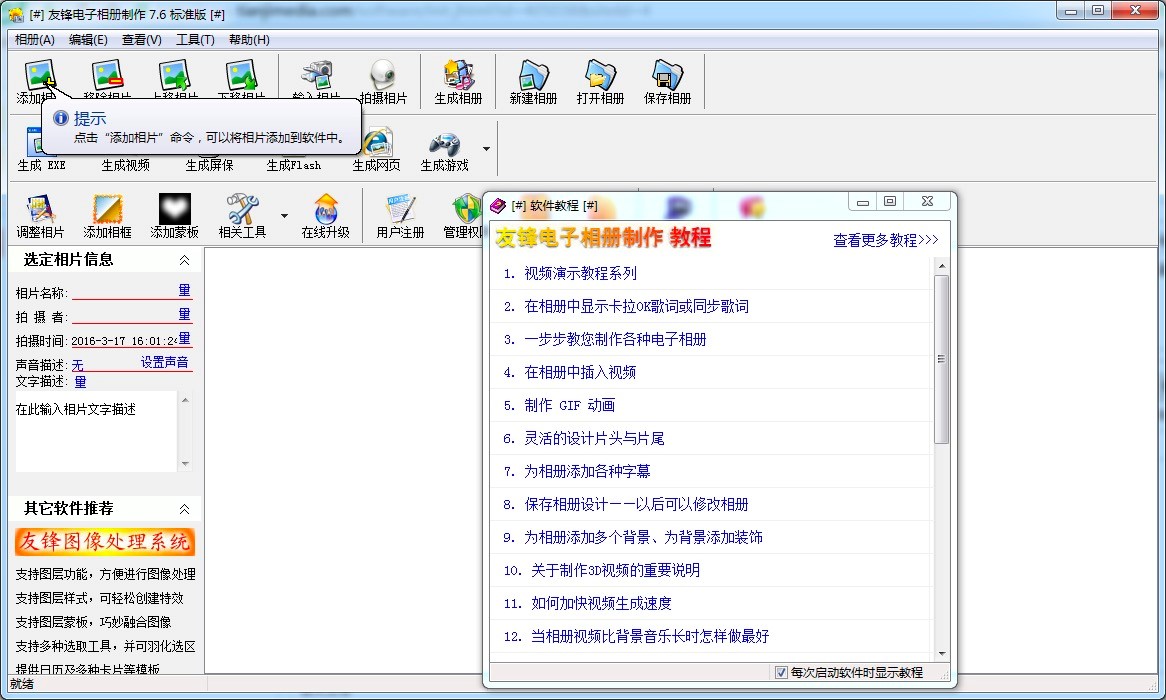This screenshot has width=1166, height=700.
Task: Click the tutorial list scroll down arrow
Action: [941, 654]
